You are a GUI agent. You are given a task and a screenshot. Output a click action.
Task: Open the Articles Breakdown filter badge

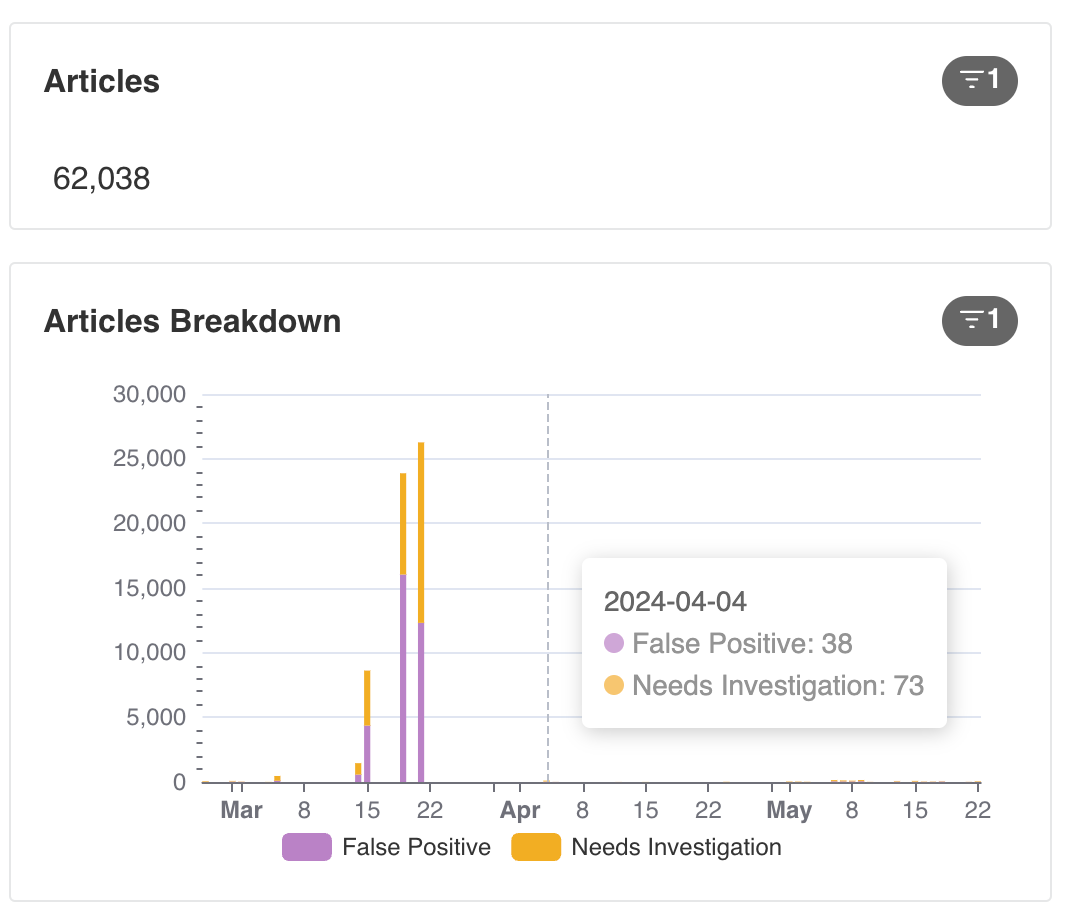tap(979, 321)
